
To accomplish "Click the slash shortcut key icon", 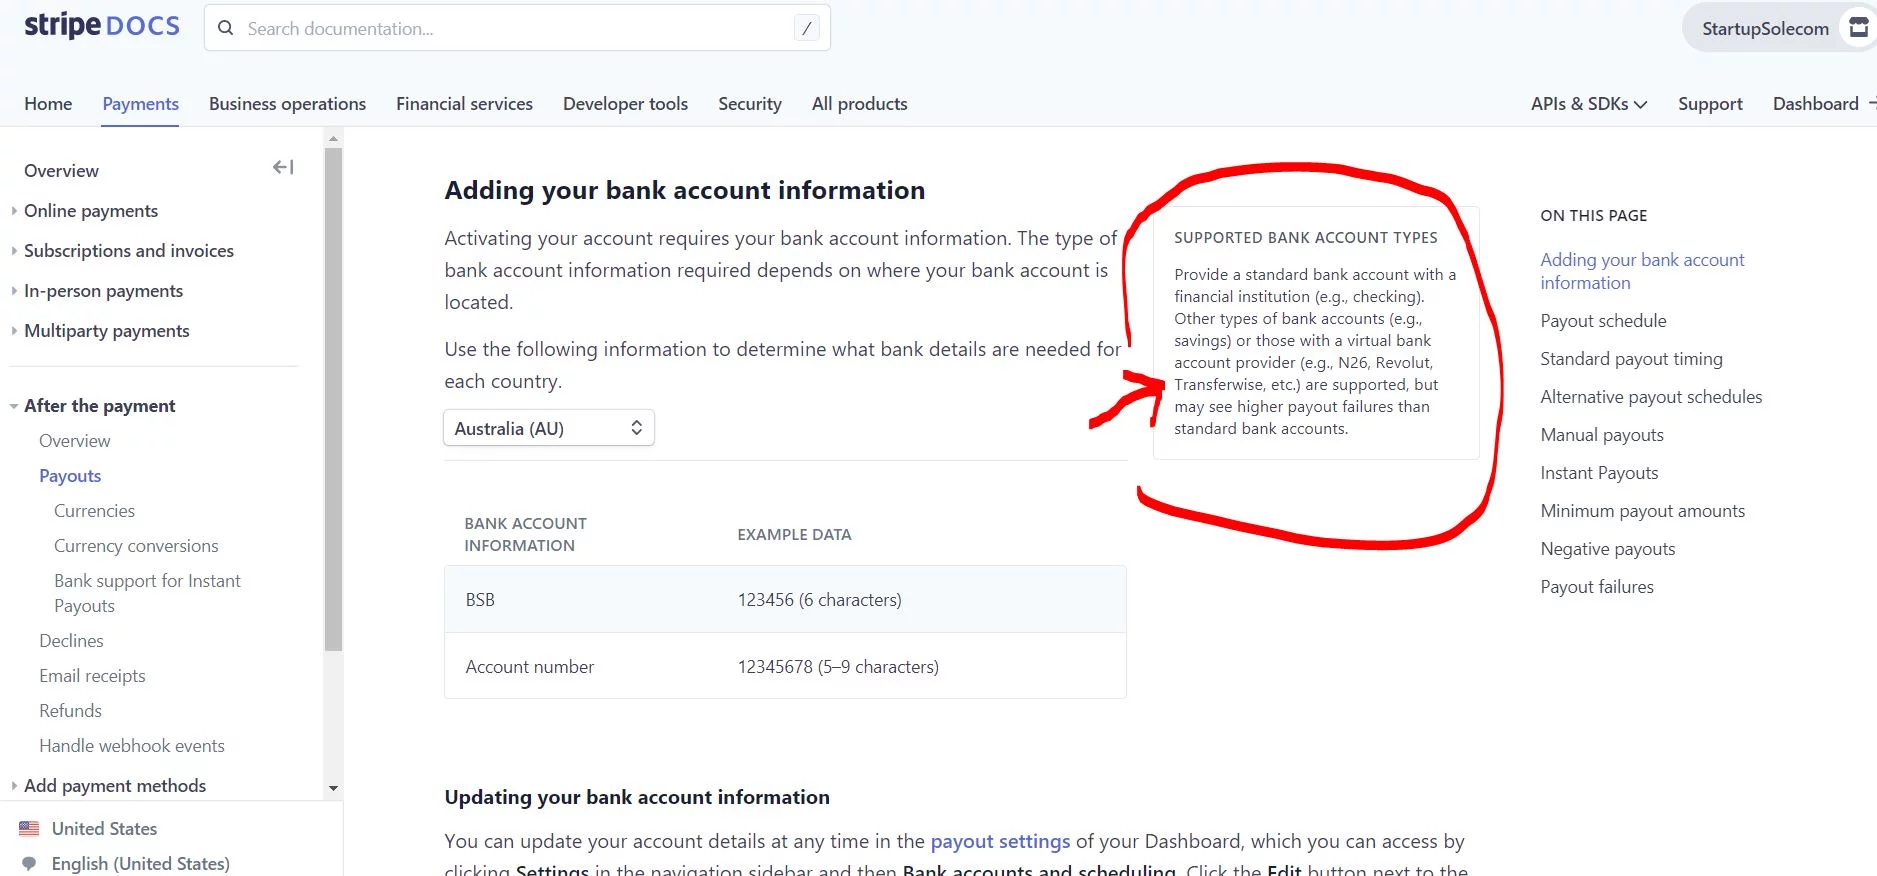I will click(806, 28).
